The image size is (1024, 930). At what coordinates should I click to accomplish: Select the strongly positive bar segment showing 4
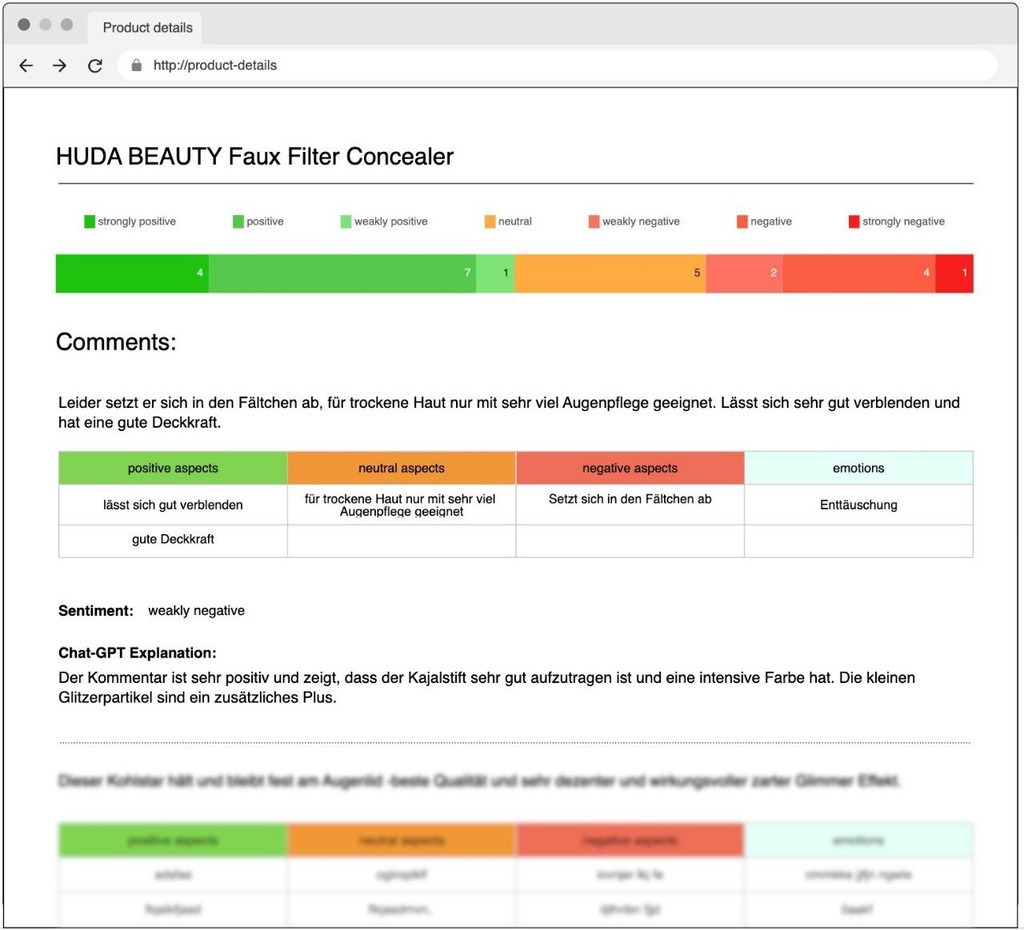pyautogui.click(x=132, y=273)
